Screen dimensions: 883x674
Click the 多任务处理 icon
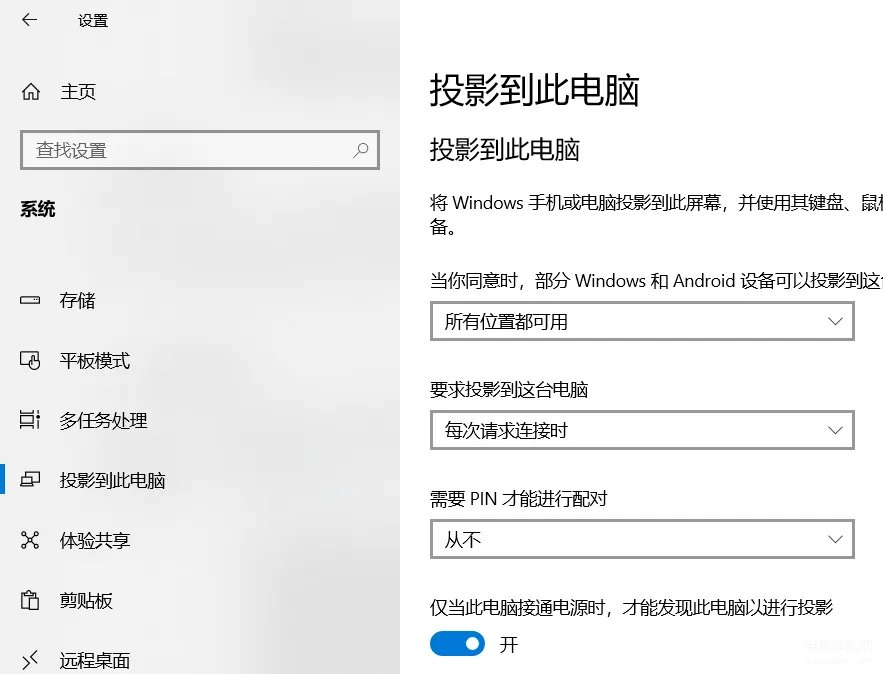point(31,421)
